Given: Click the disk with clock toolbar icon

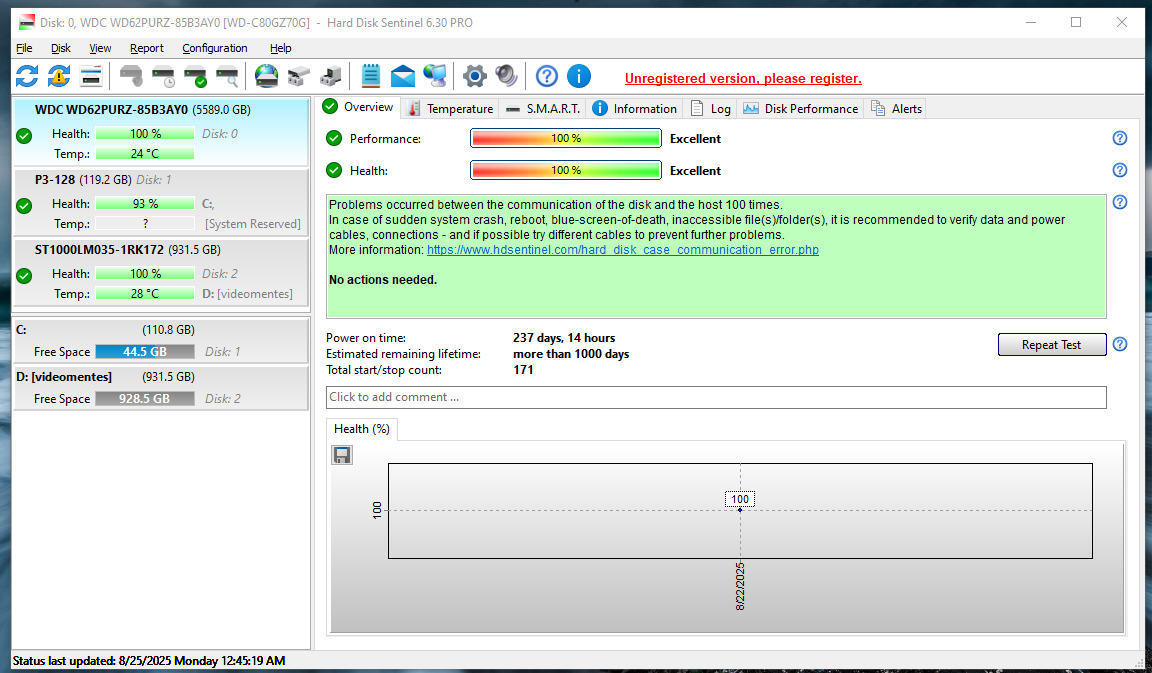Looking at the screenshot, I should pos(163,76).
